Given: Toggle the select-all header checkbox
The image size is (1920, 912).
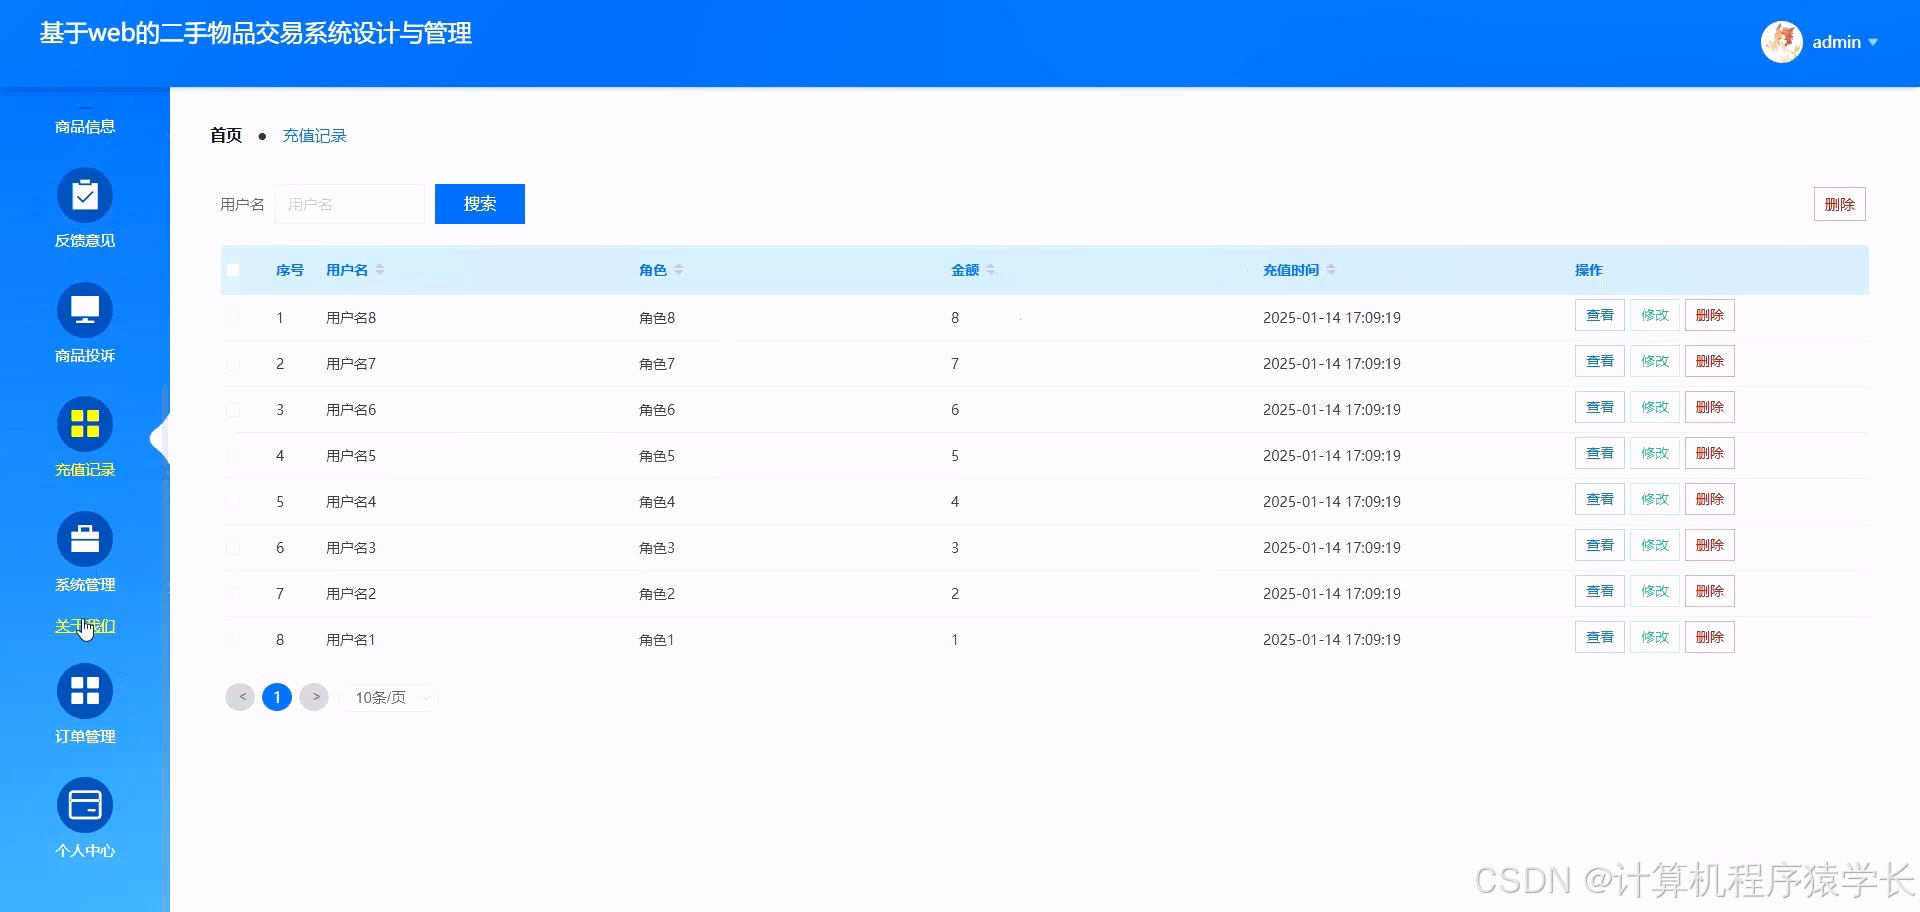Looking at the screenshot, I should 233,270.
